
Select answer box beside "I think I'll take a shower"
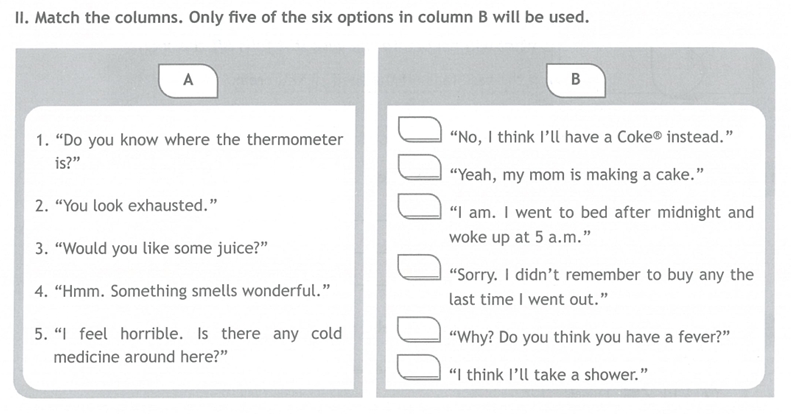point(420,367)
